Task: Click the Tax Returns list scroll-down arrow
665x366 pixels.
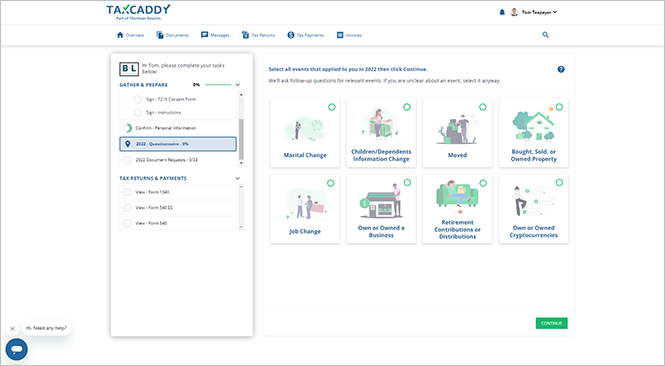Action: (x=241, y=227)
